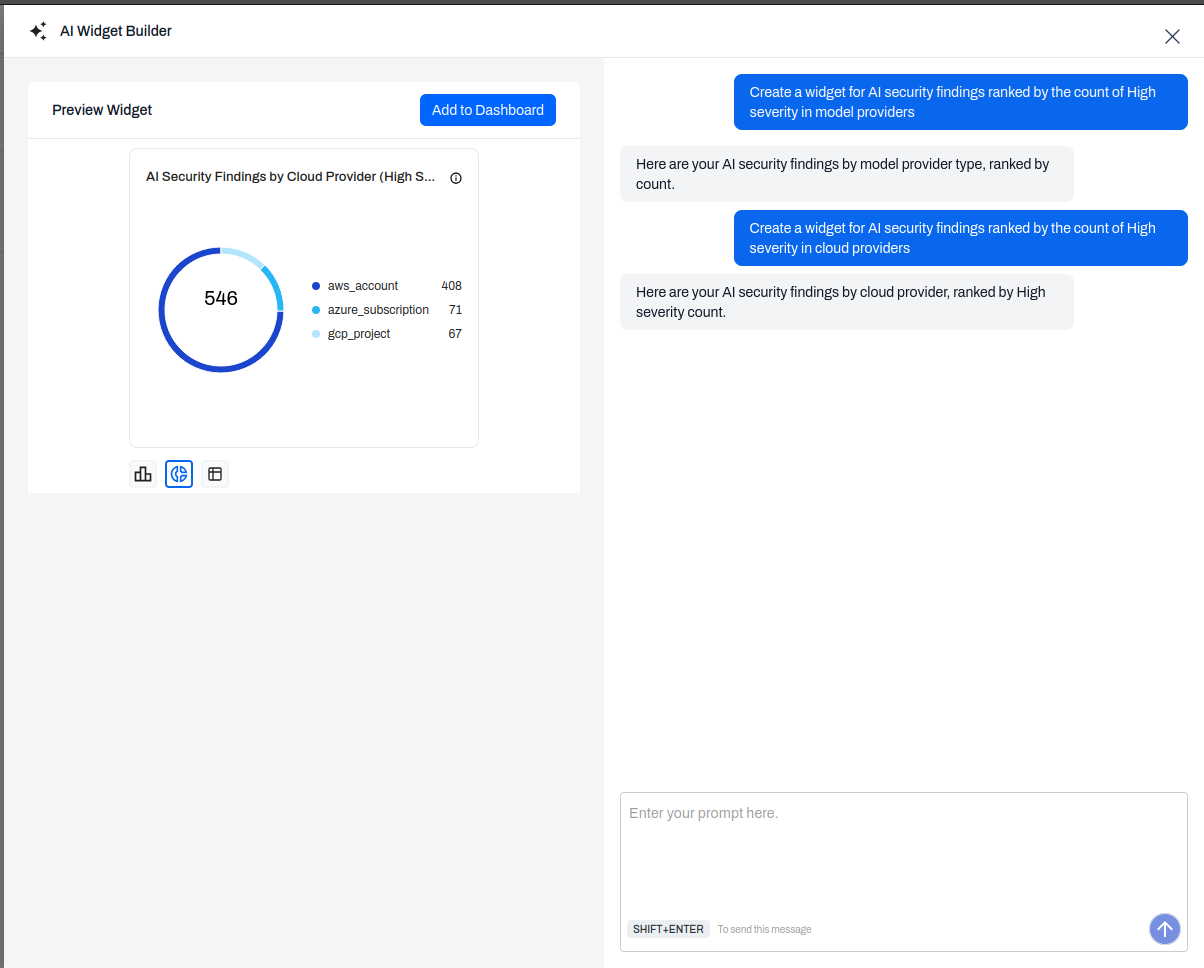This screenshot has width=1204, height=968.
Task: Click the 546 total in donut center
Action: 221,298
